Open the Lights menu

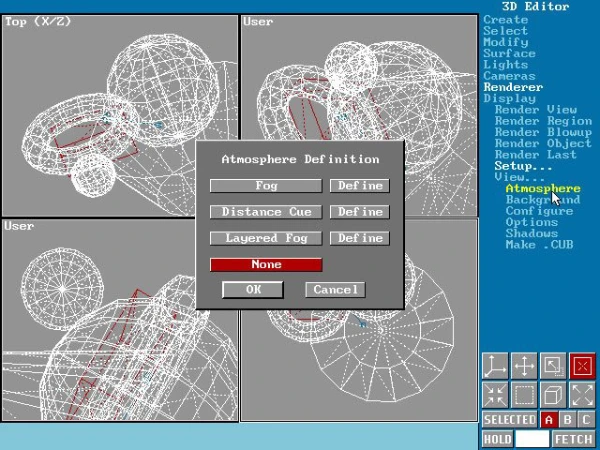click(x=505, y=64)
